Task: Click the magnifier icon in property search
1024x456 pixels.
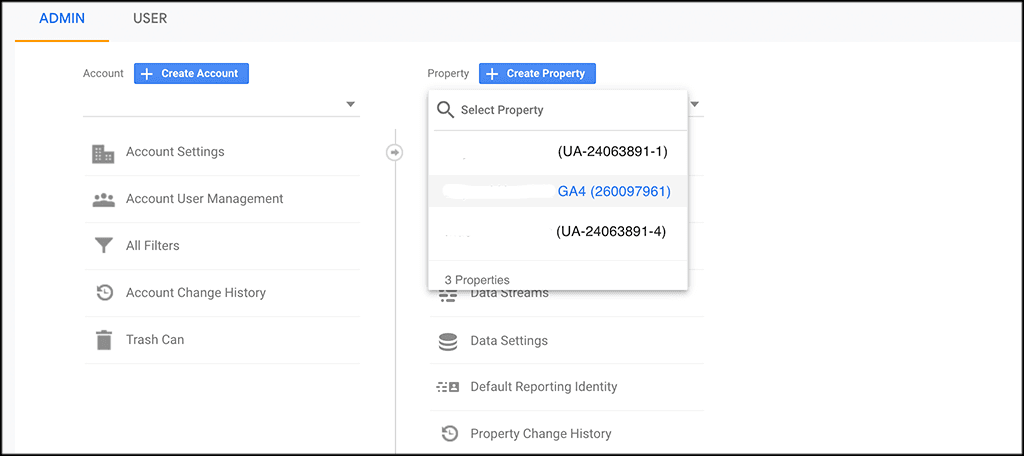Action: 446,110
